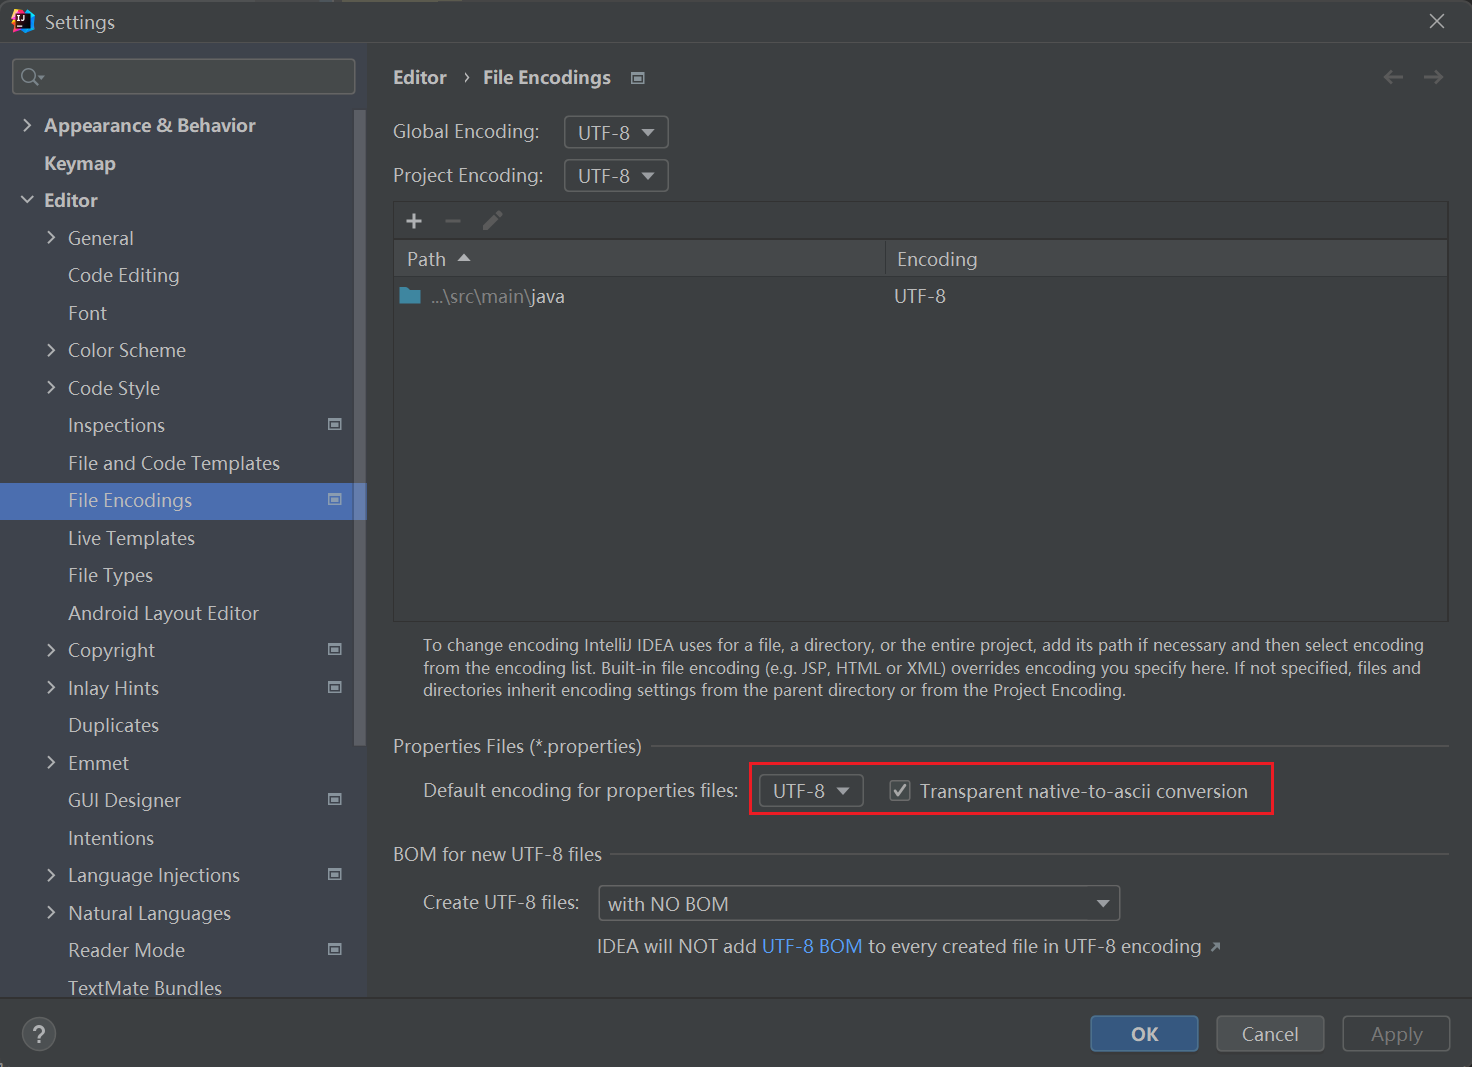Click the help question mark icon

pyautogui.click(x=39, y=1034)
